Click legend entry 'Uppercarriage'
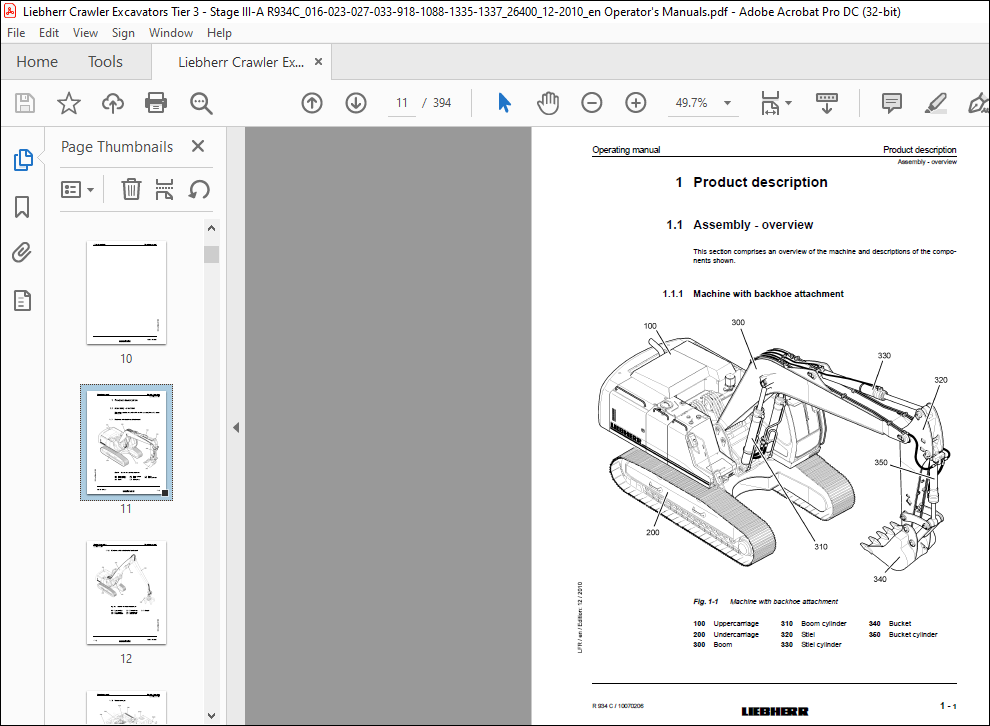This screenshot has height=726, width=990. point(736,623)
